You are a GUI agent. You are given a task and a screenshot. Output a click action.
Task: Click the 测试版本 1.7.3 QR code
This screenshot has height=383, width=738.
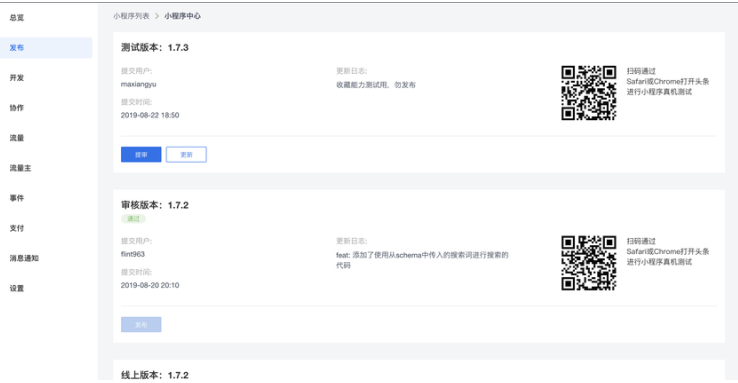click(589, 93)
